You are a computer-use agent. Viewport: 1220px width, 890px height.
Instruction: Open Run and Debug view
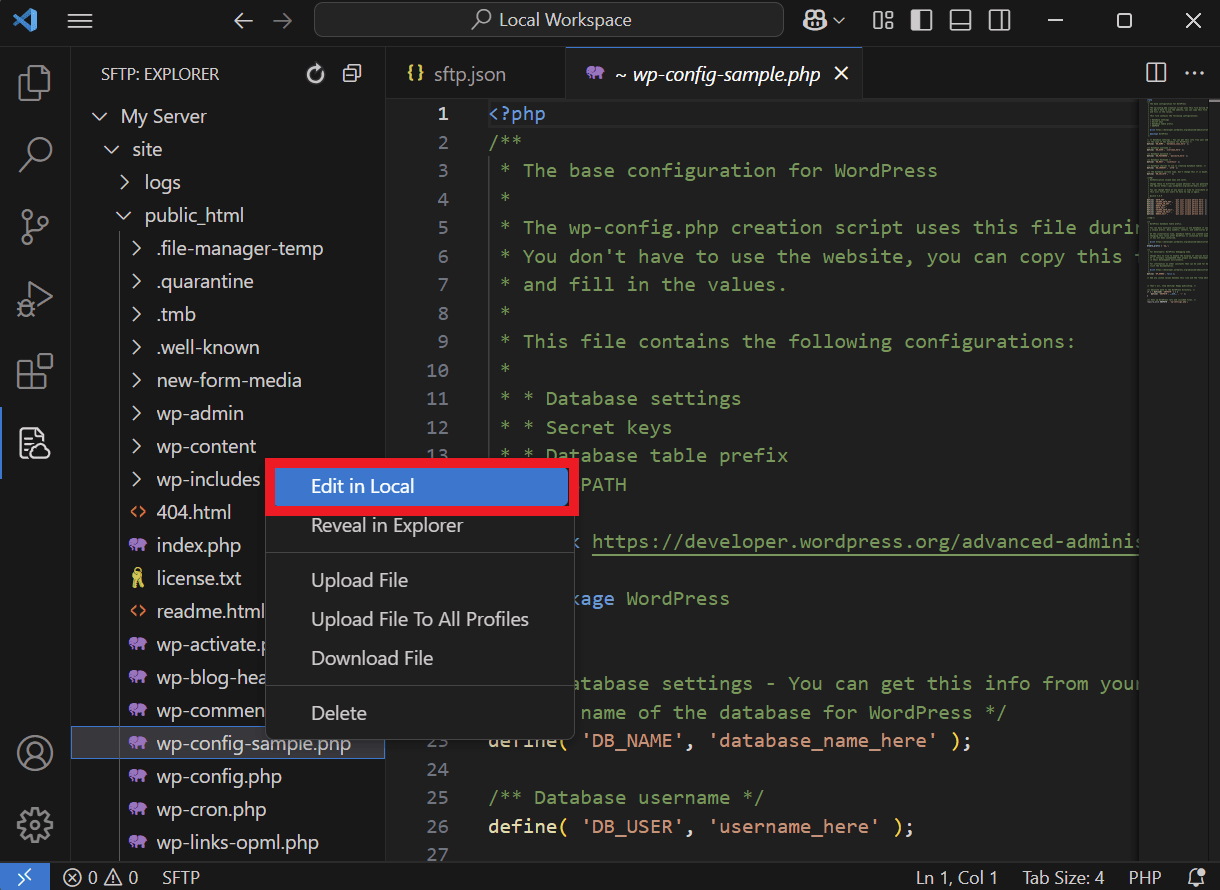pyautogui.click(x=35, y=299)
